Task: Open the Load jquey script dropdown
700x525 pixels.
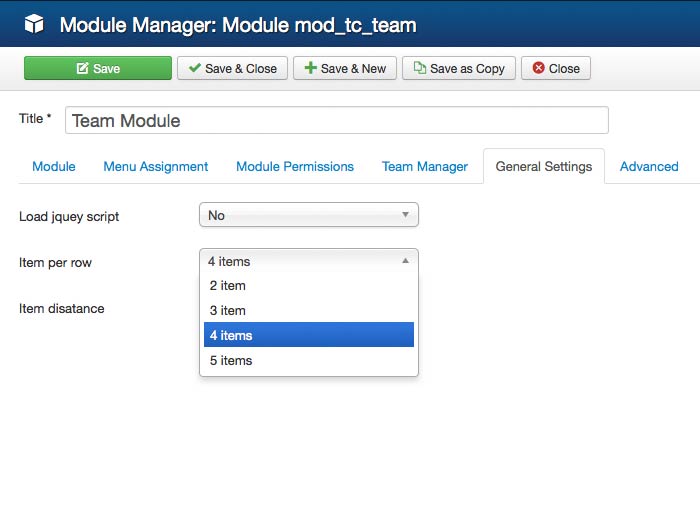Action: pyautogui.click(x=308, y=215)
